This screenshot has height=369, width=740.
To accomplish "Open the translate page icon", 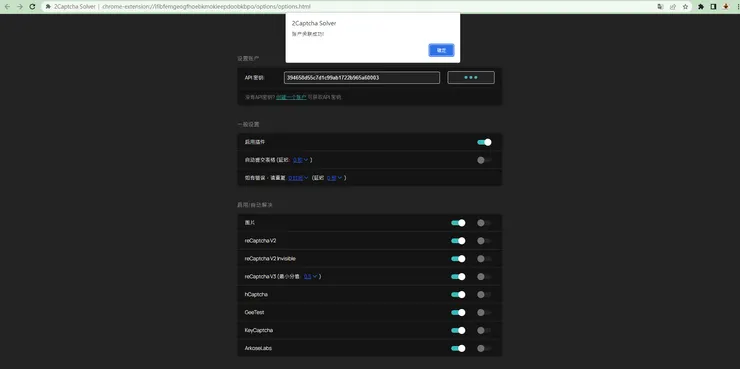I will (661, 7).
